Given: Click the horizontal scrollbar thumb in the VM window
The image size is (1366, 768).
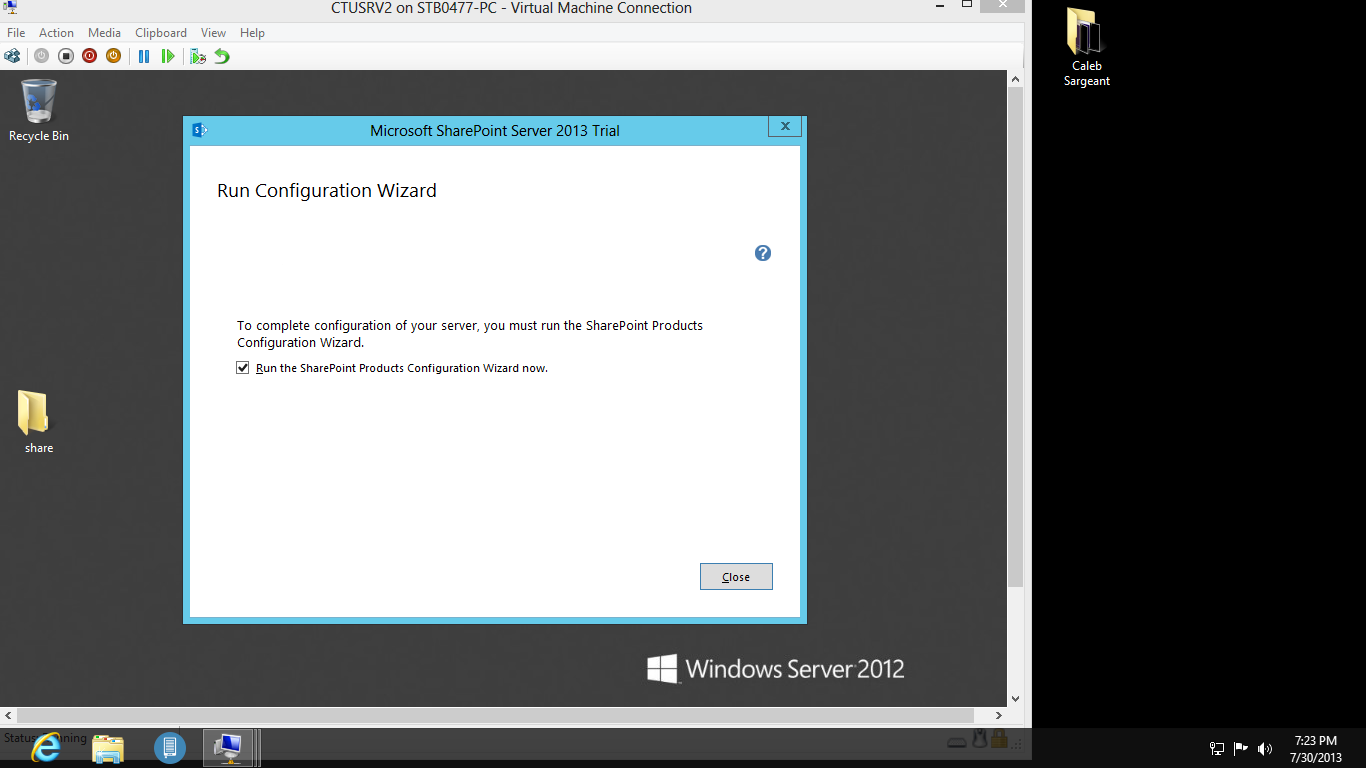Looking at the screenshot, I should click(x=496, y=716).
